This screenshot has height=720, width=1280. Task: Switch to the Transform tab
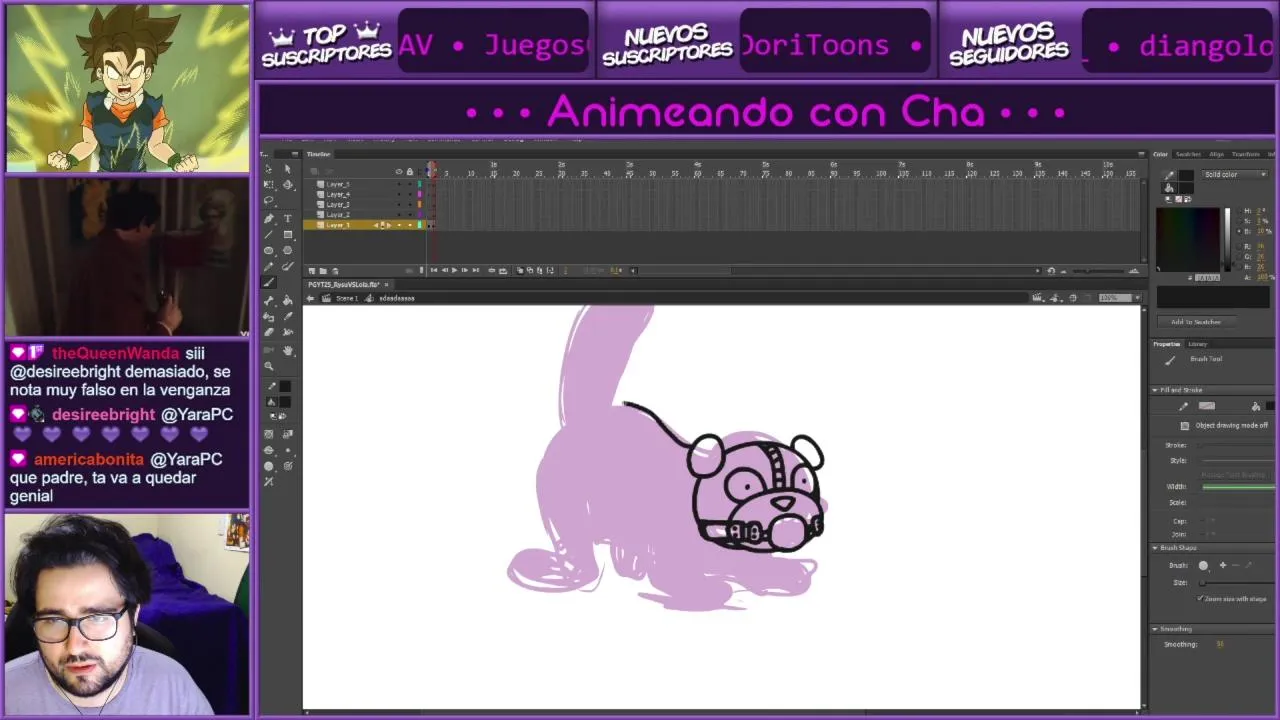coord(1246,154)
